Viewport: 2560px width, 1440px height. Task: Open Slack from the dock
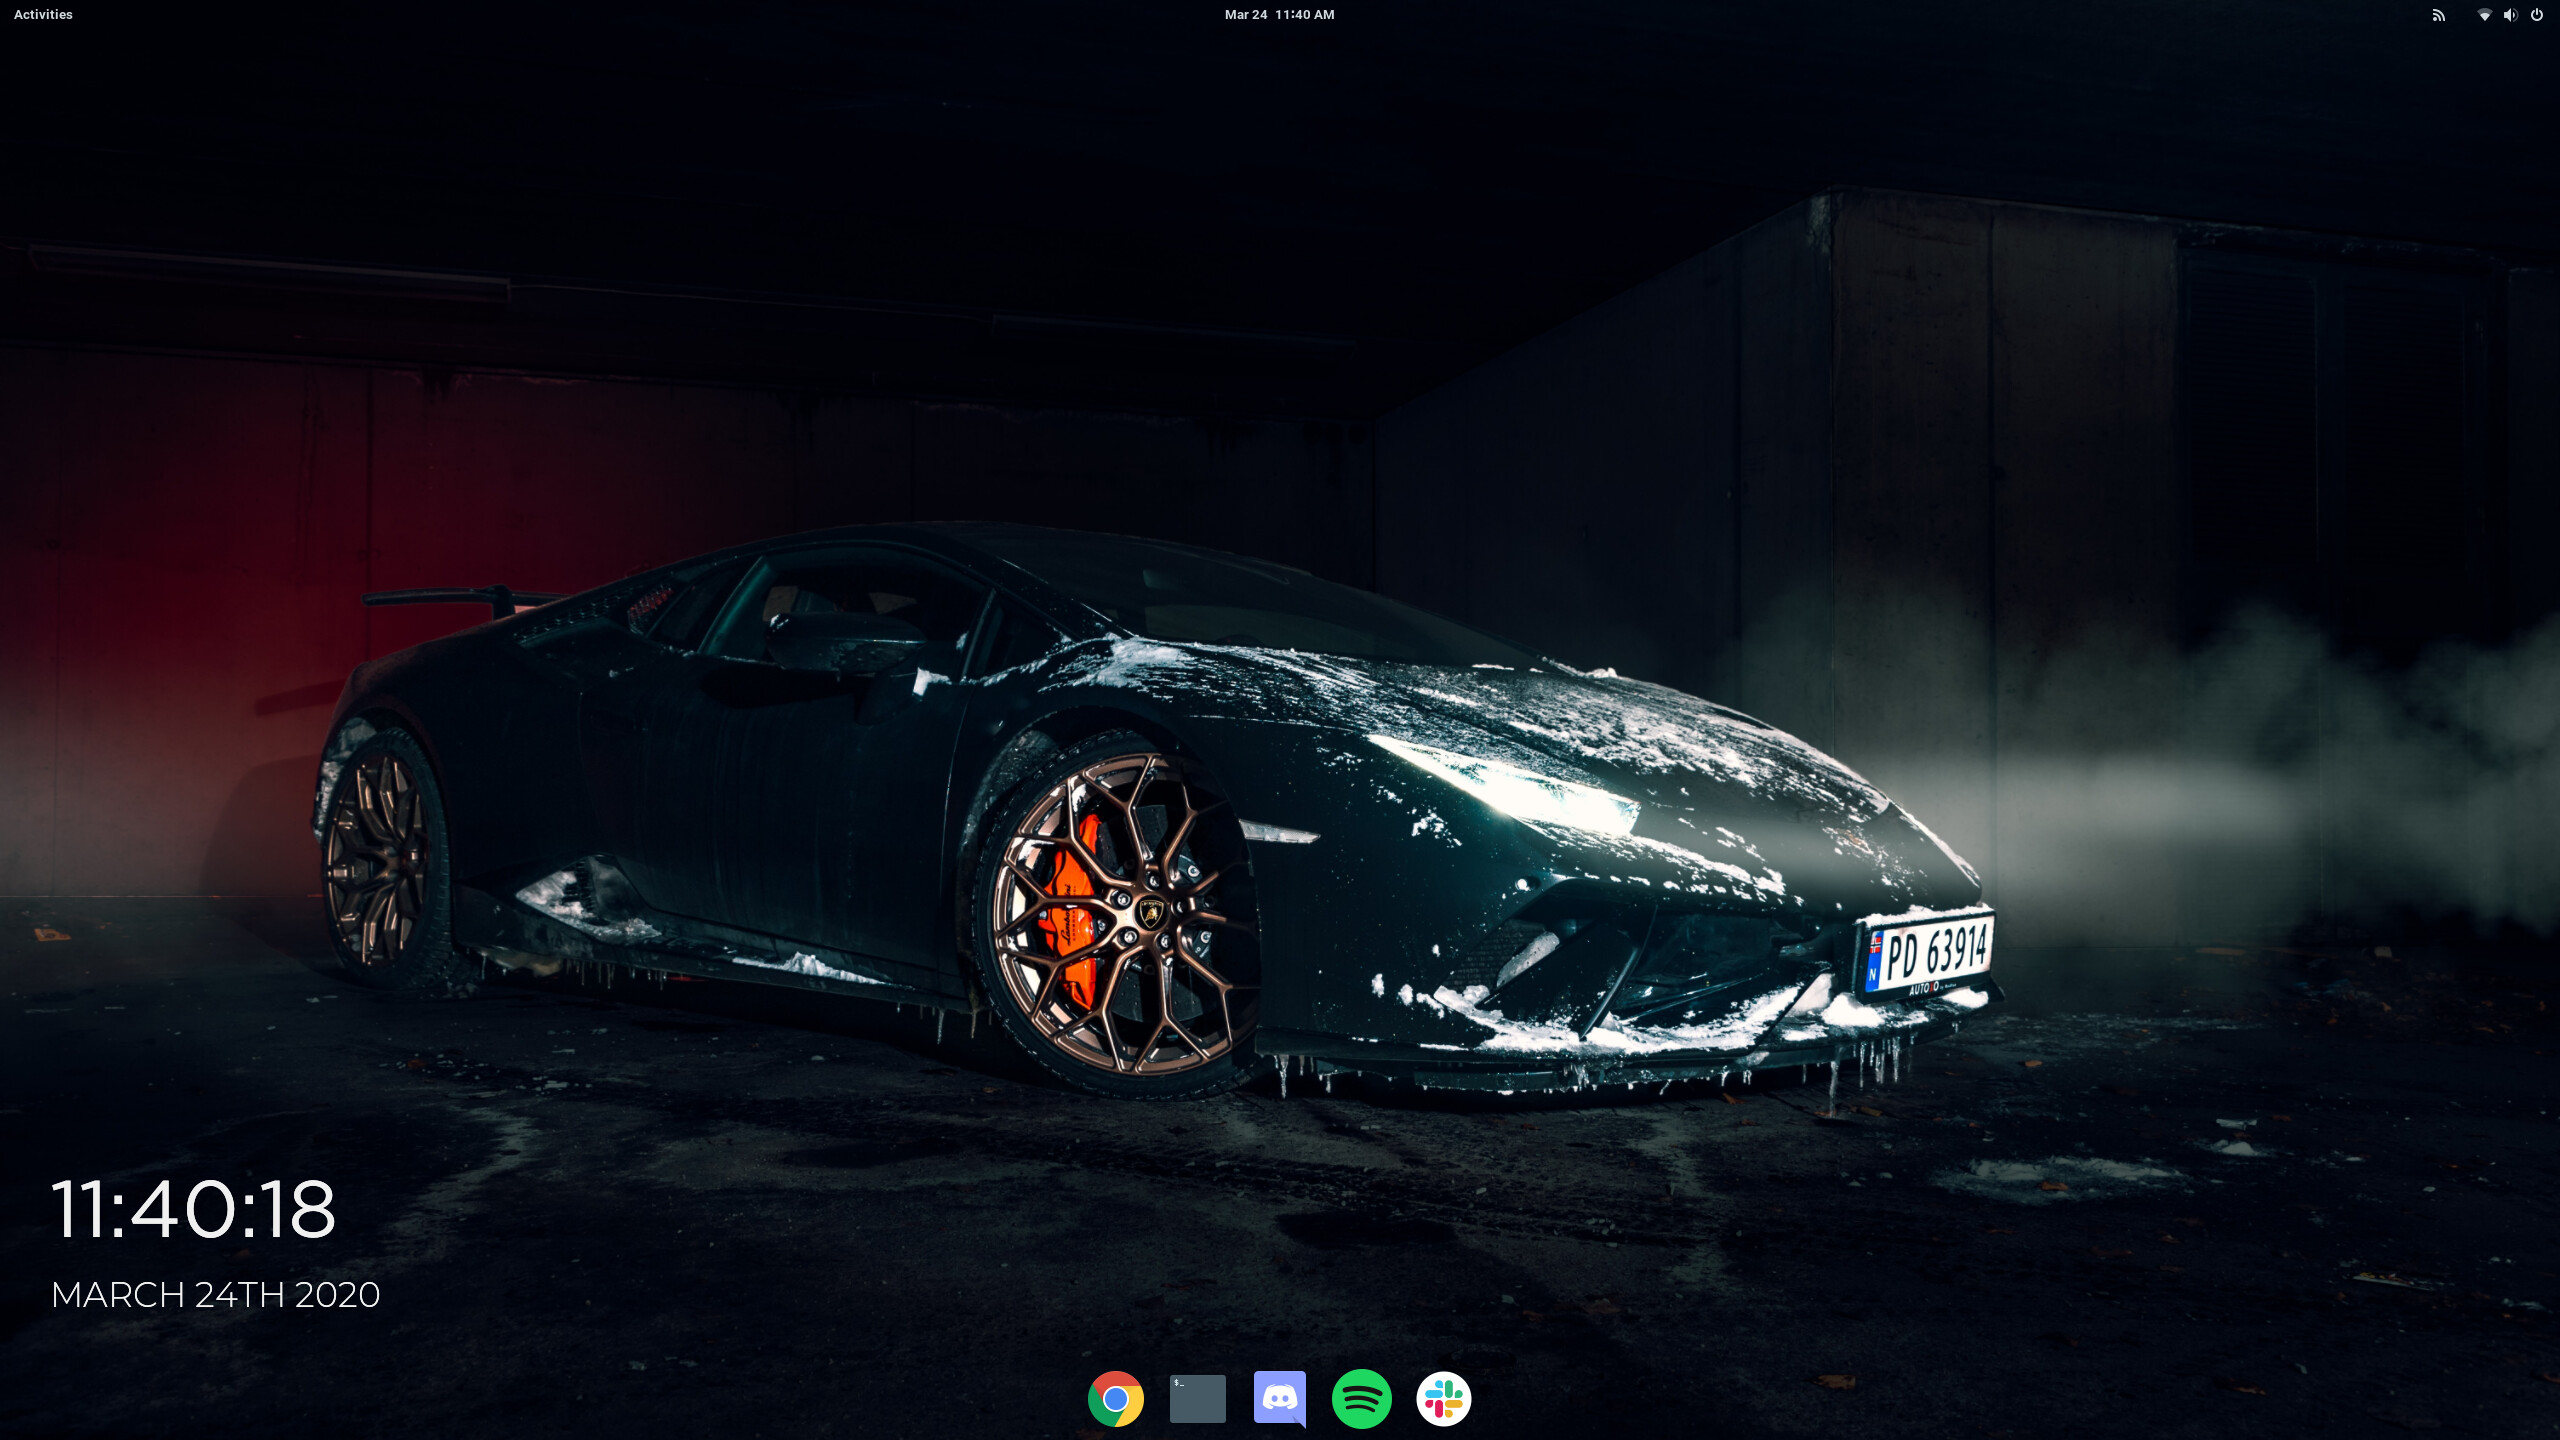[1443, 1398]
